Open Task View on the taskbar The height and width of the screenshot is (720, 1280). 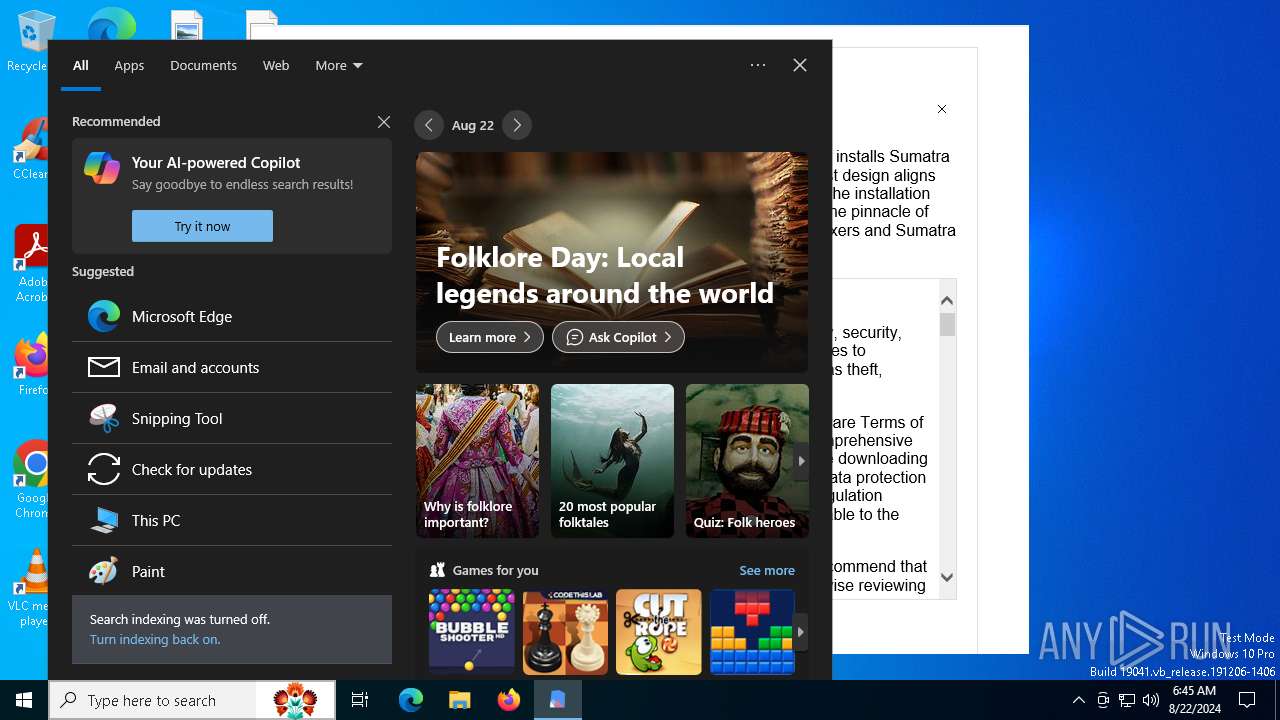tap(360, 700)
